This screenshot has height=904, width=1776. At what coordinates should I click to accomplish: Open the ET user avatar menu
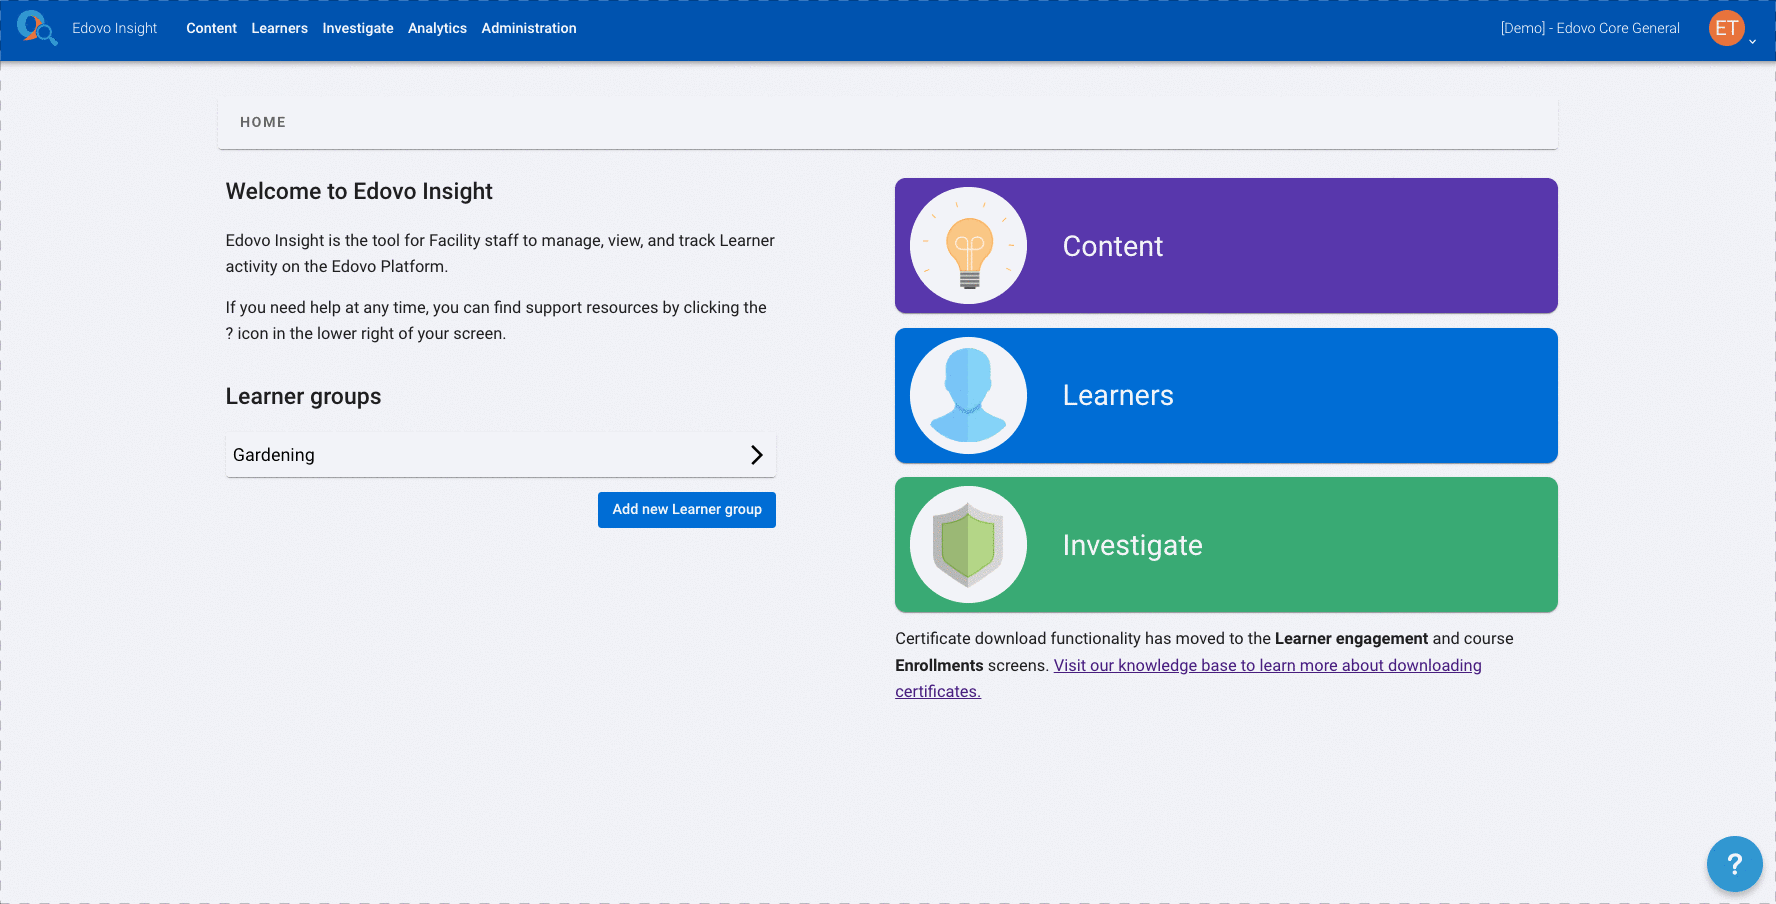1726,28
